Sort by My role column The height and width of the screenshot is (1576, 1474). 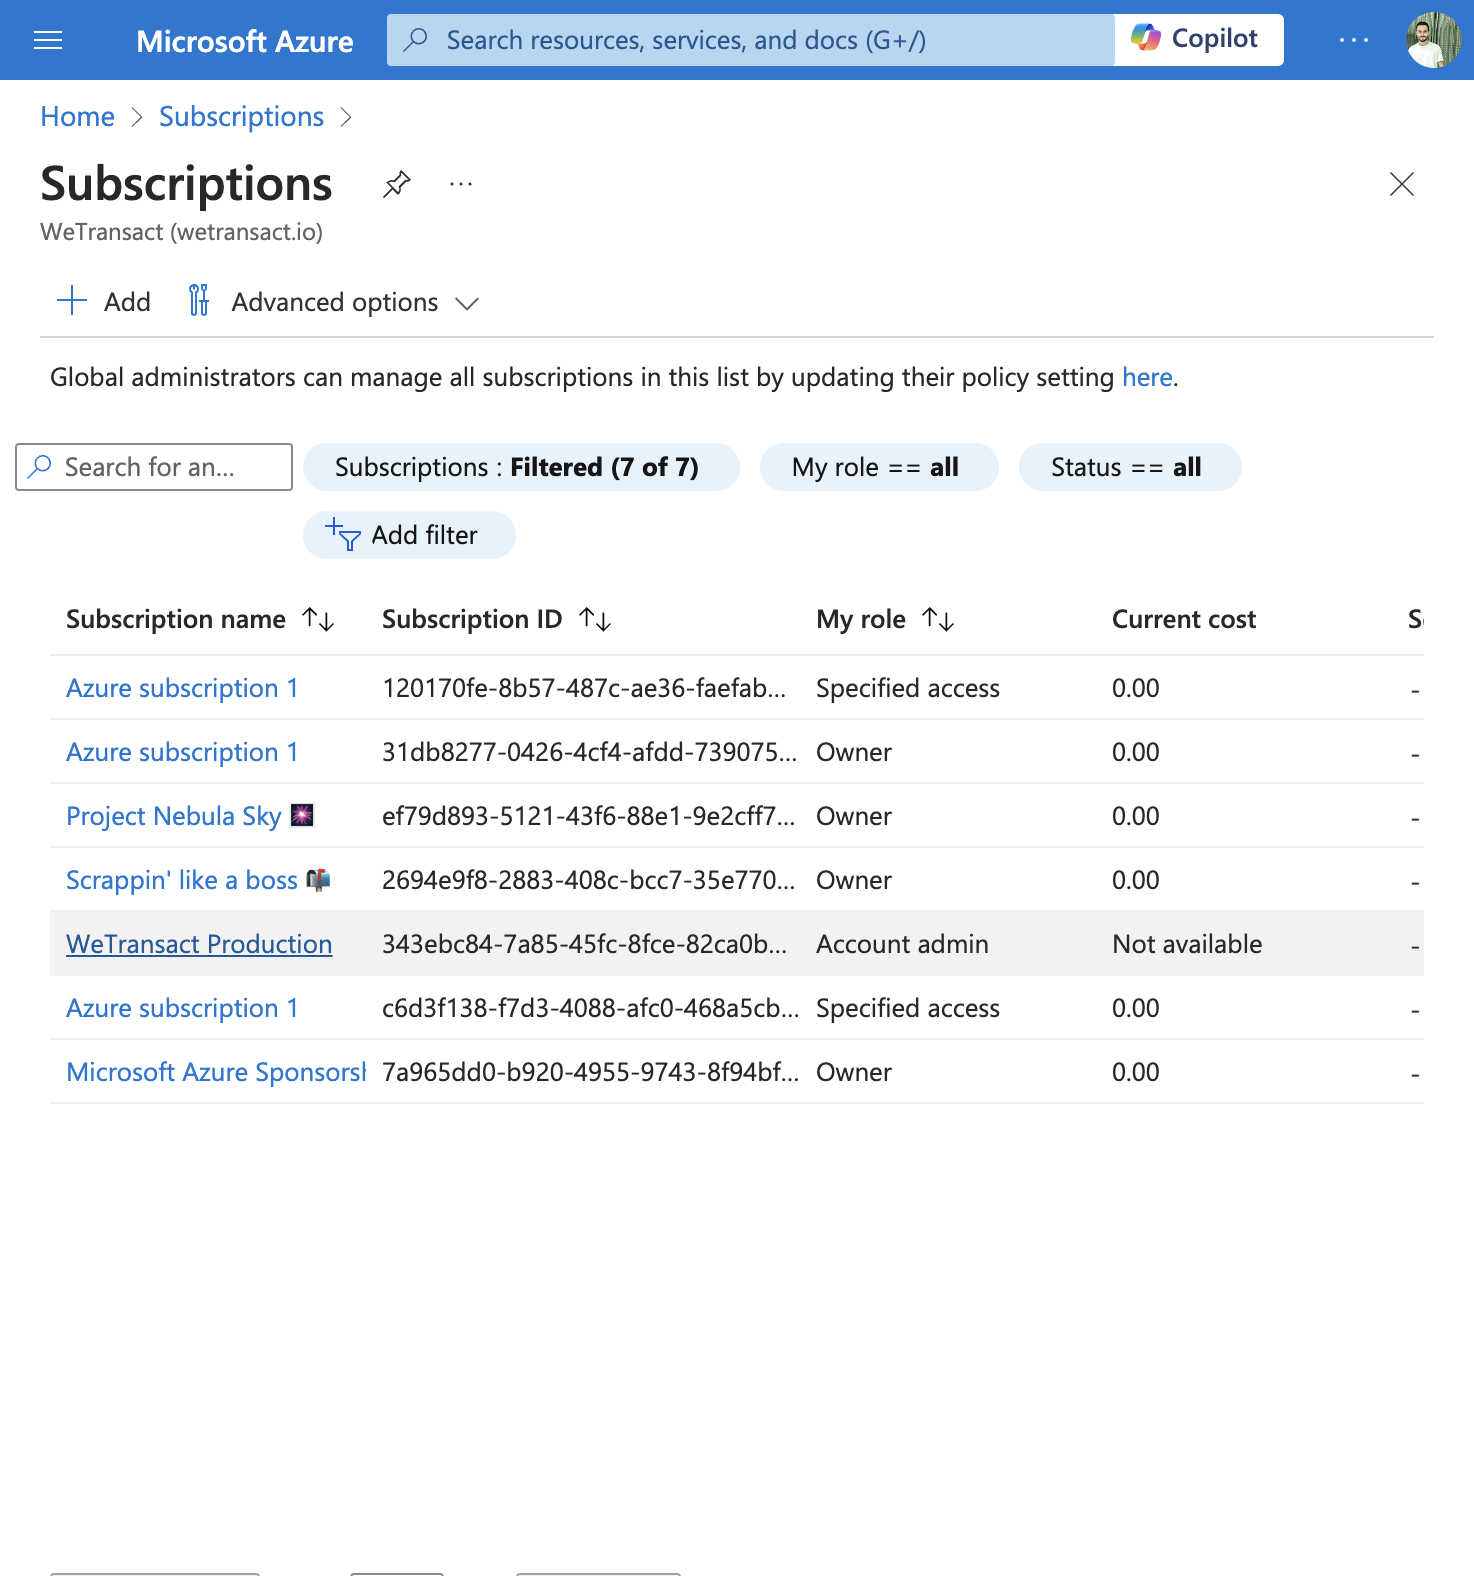click(885, 619)
